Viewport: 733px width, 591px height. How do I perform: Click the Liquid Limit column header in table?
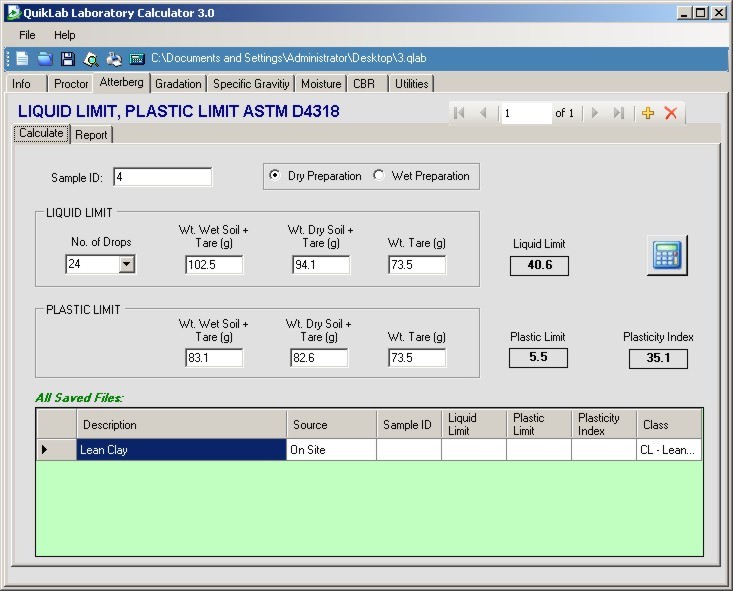[474, 425]
